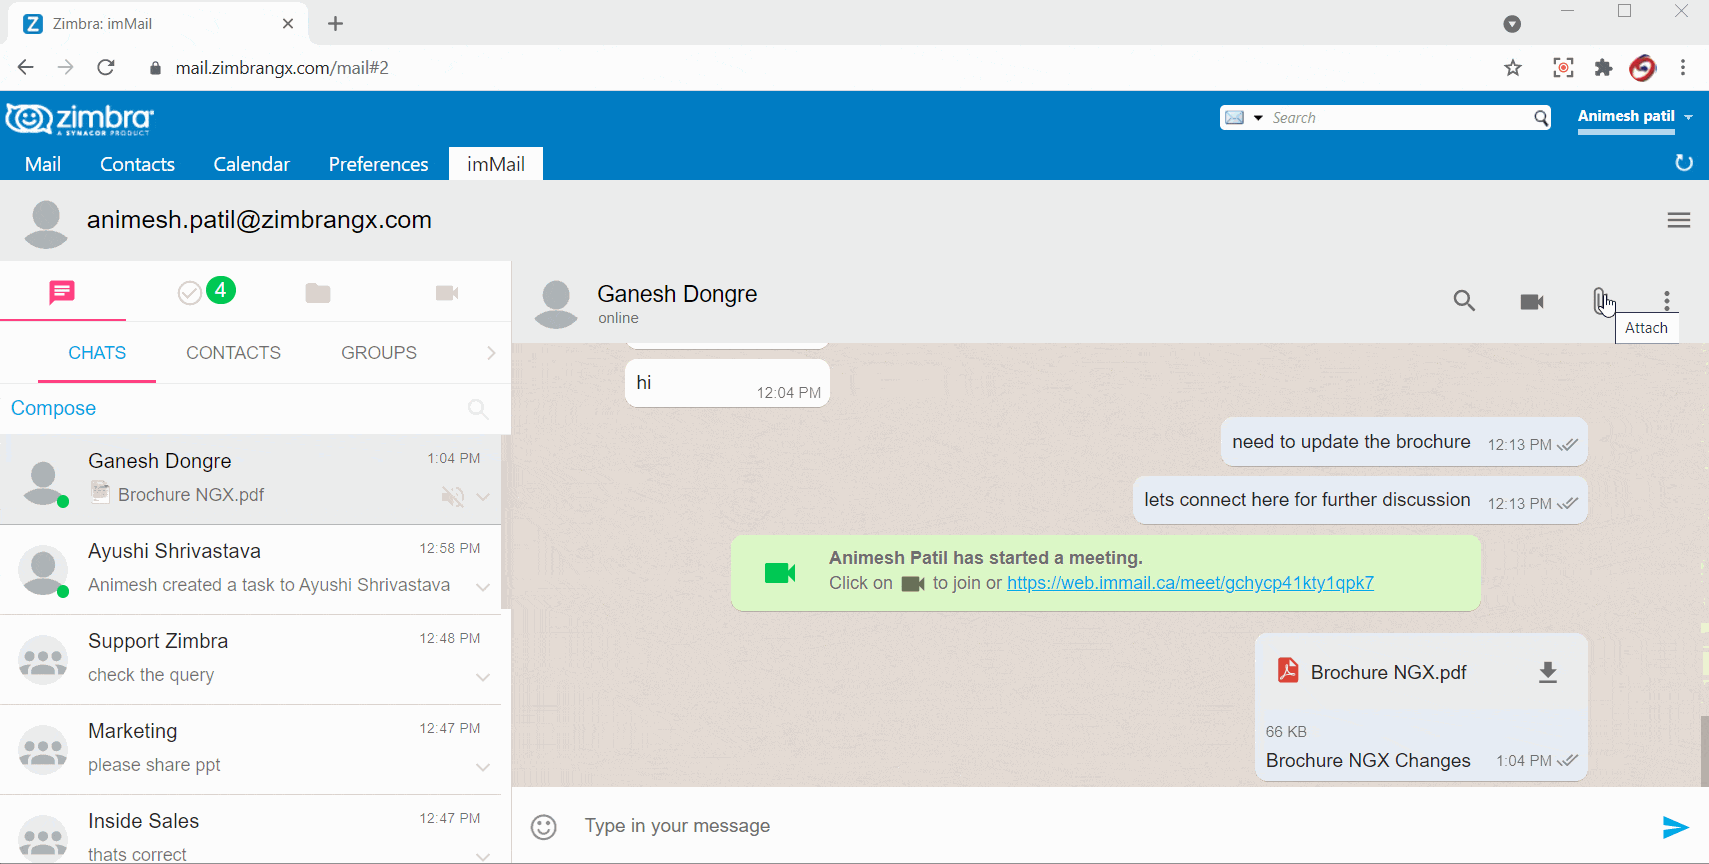Switch to the Calendar tab
1709x864 pixels.
251,164
